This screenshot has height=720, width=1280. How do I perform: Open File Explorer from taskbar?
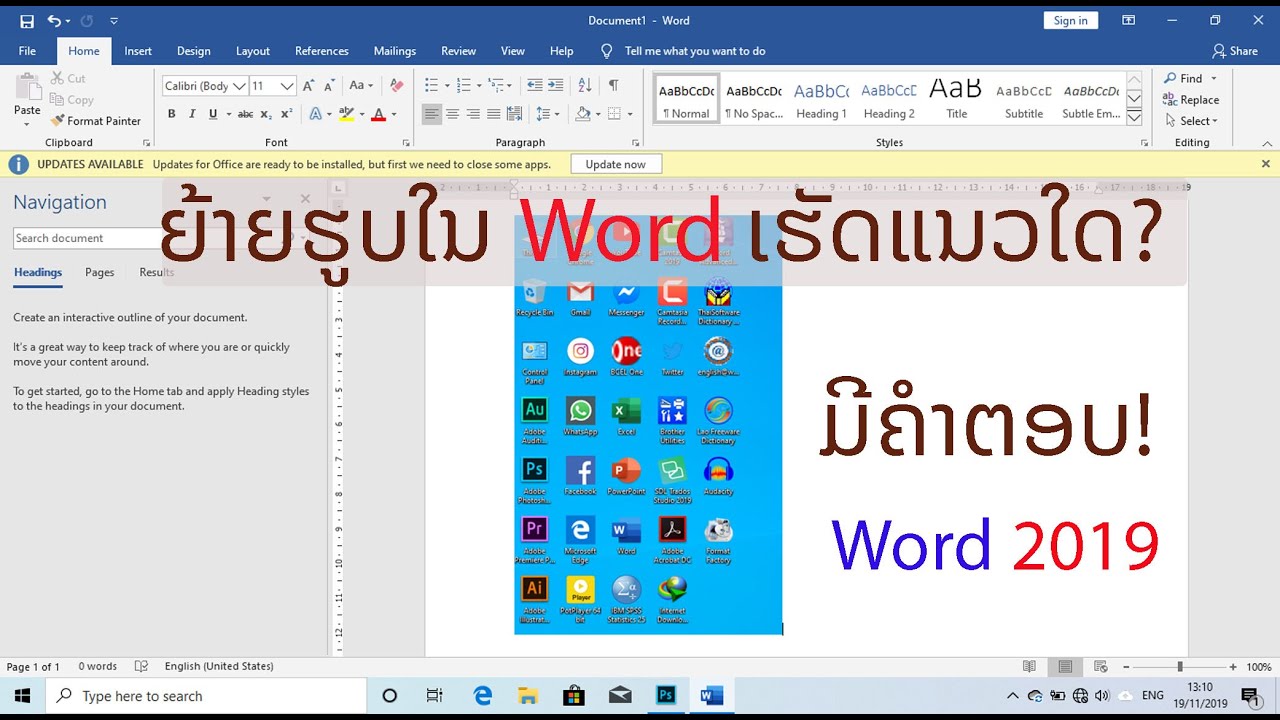[528, 696]
